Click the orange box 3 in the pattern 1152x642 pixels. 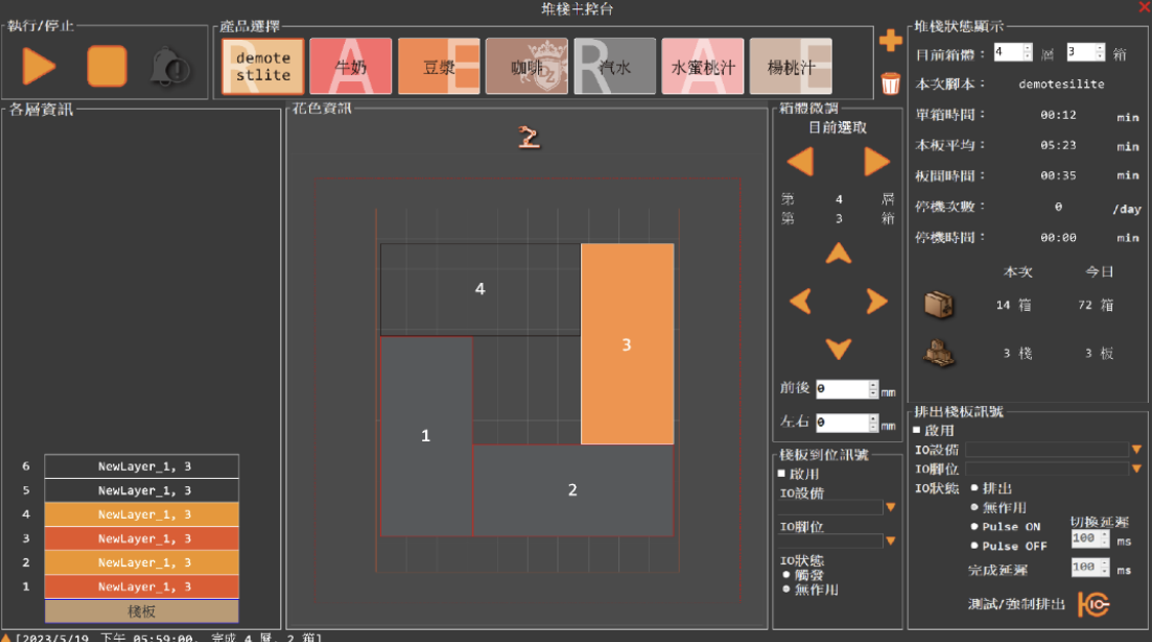click(x=627, y=344)
